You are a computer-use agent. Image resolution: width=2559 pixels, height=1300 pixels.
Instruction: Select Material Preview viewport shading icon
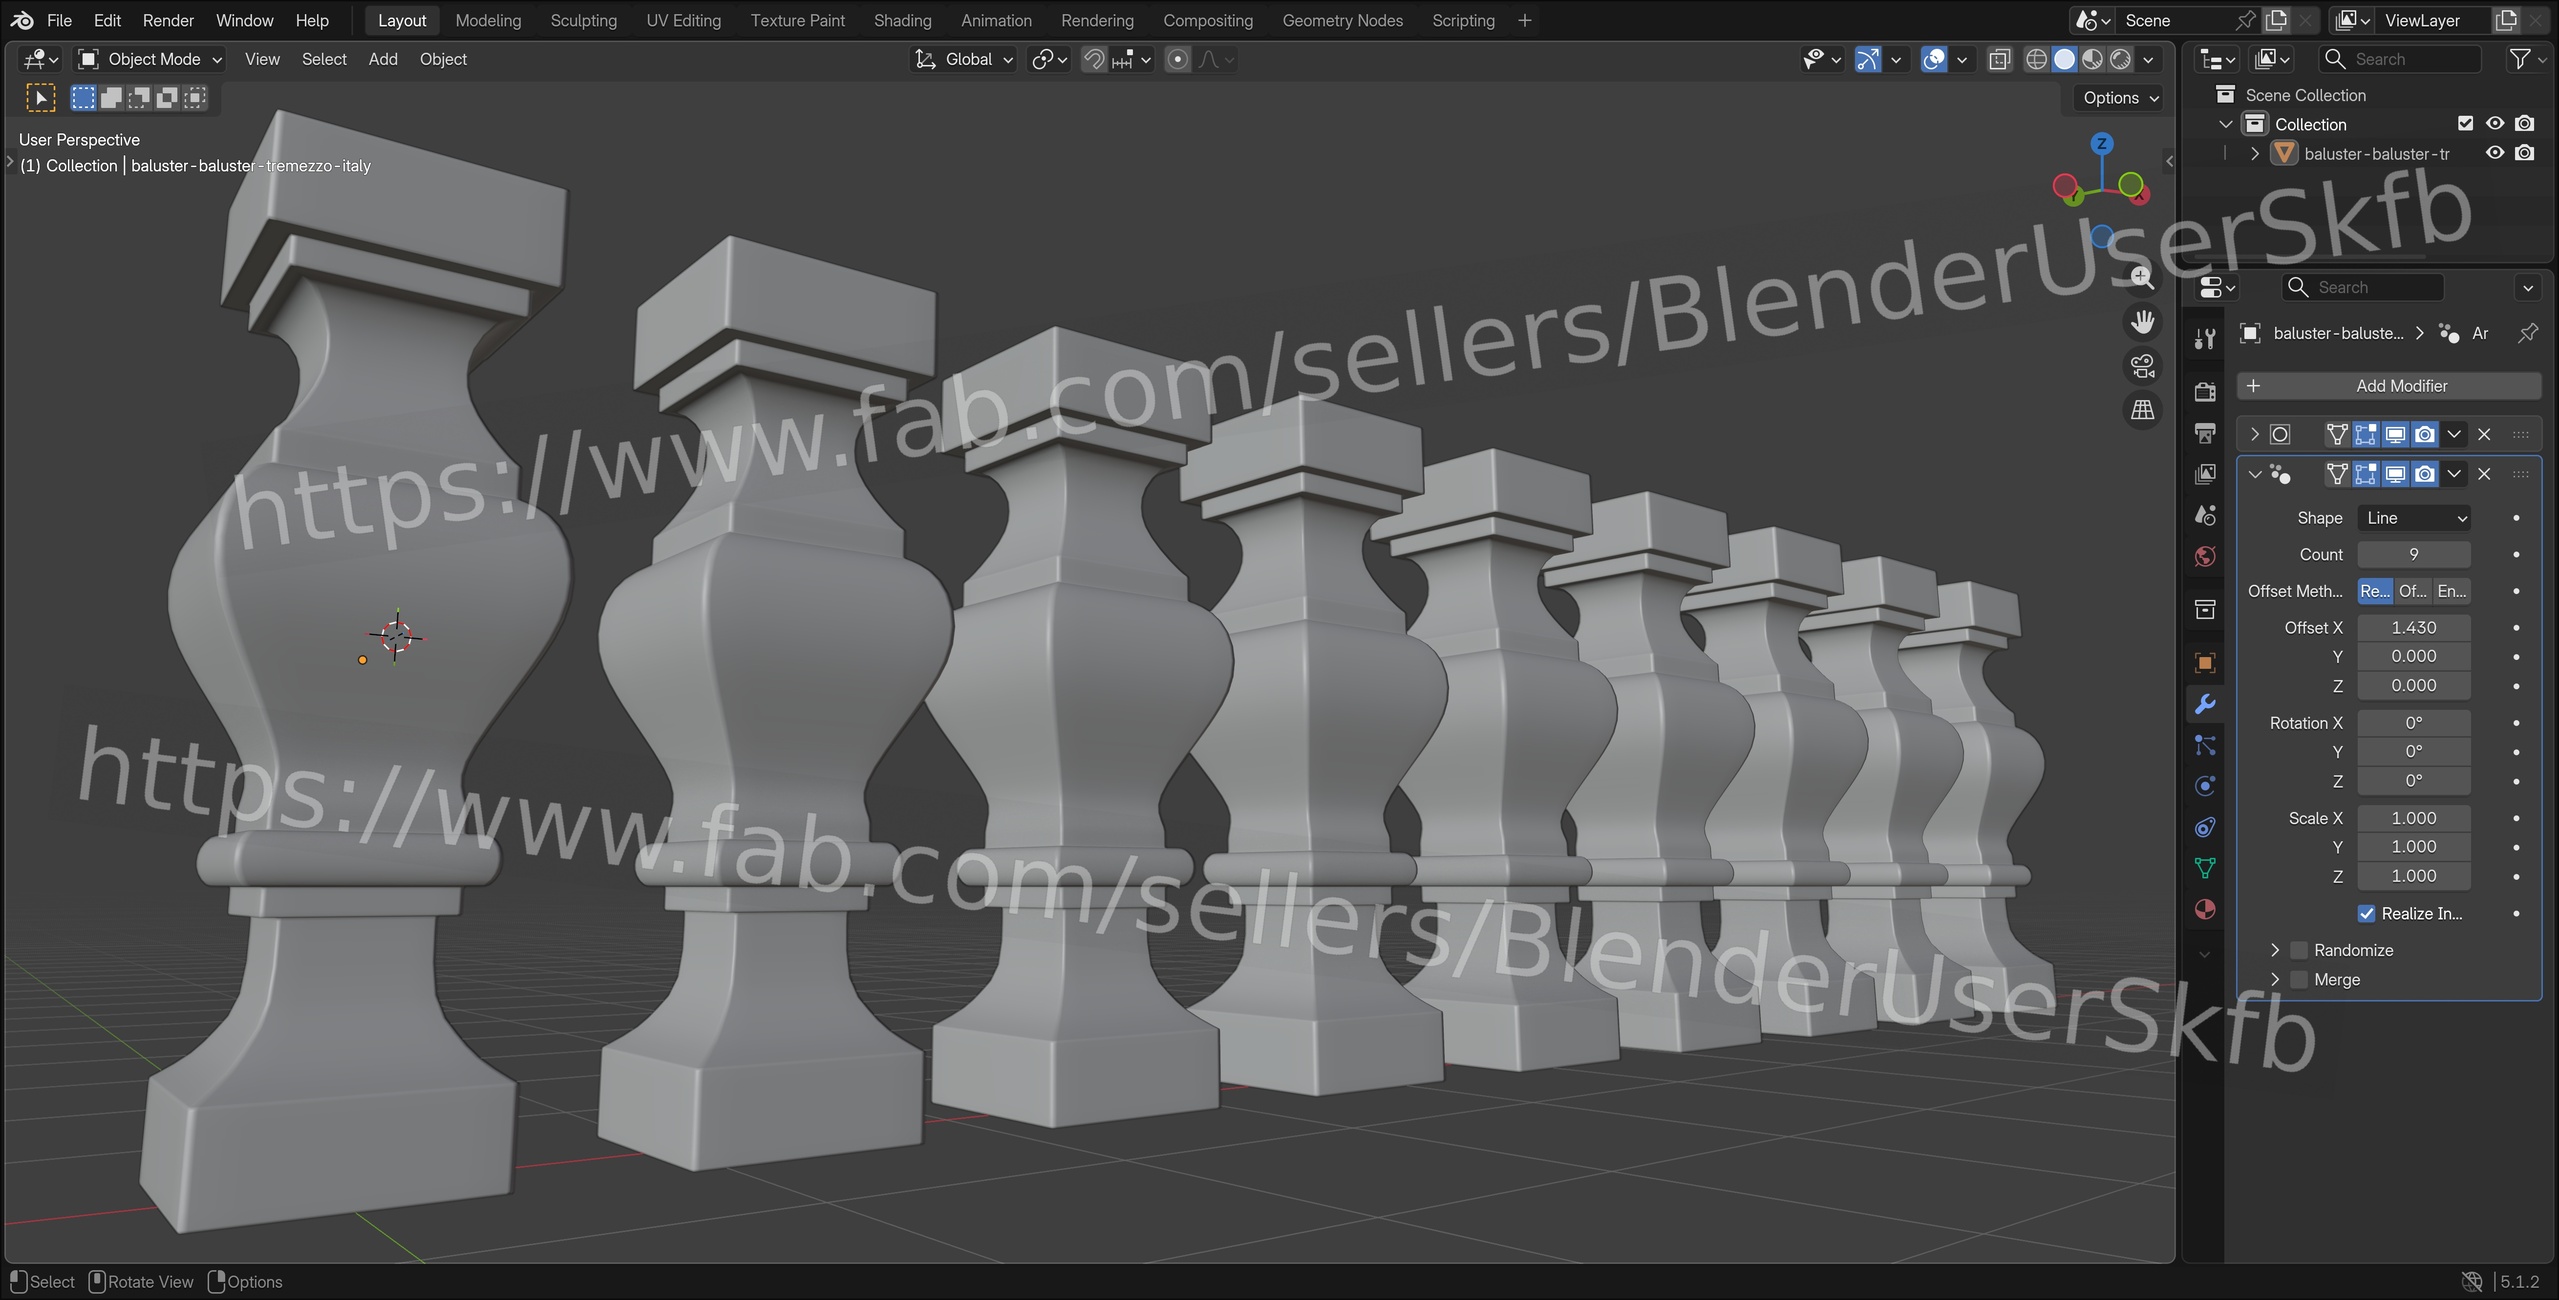click(x=2092, y=60)
